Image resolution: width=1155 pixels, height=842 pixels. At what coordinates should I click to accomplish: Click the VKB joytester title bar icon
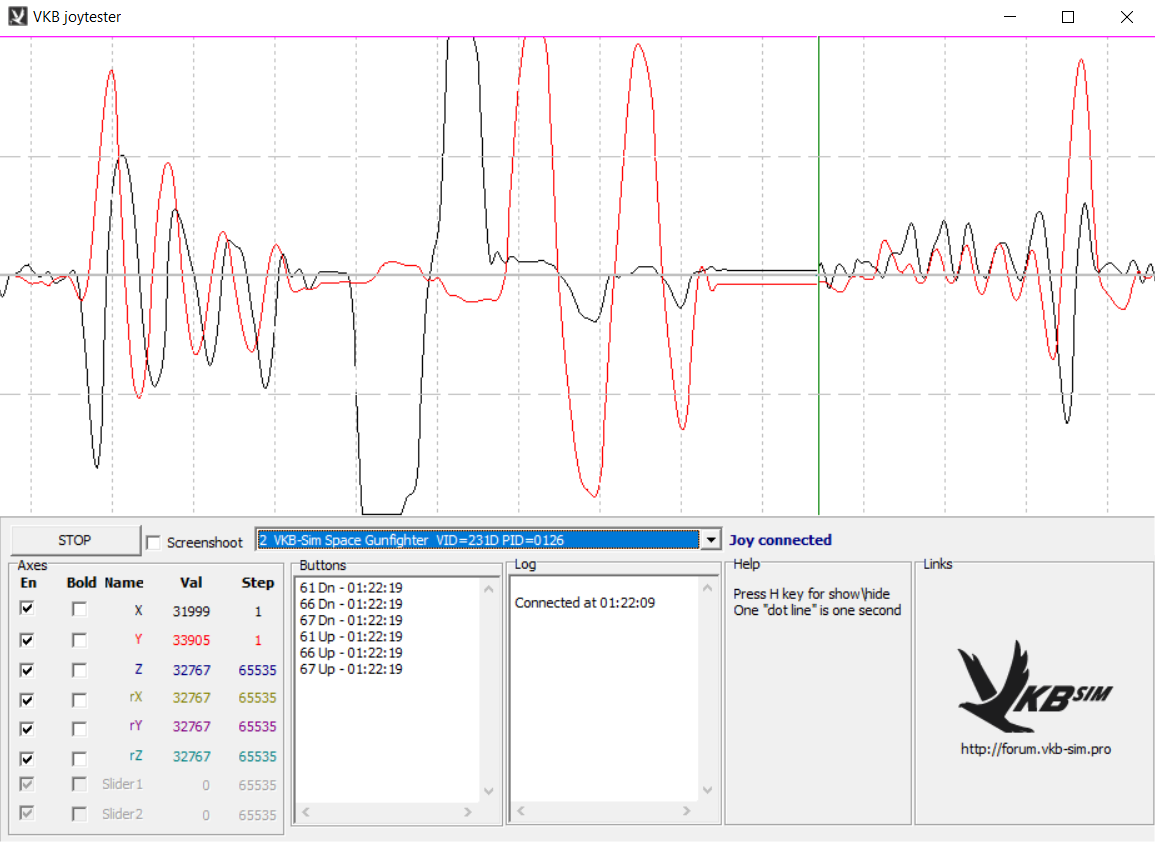click(18, 17)
